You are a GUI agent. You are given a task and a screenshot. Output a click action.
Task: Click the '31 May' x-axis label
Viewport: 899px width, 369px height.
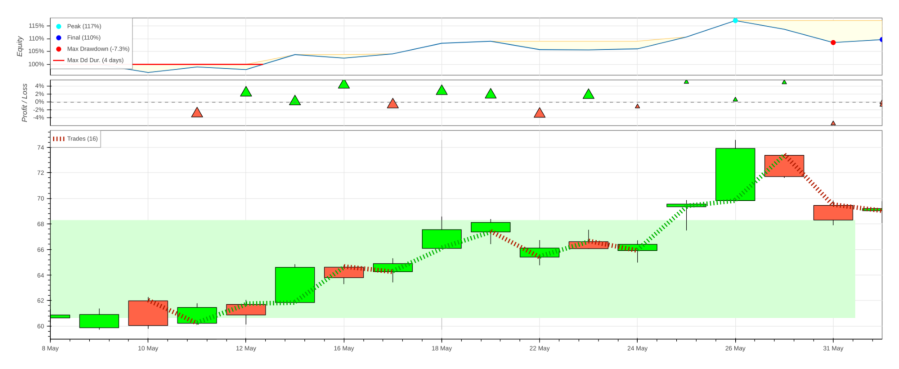[833, 348]
